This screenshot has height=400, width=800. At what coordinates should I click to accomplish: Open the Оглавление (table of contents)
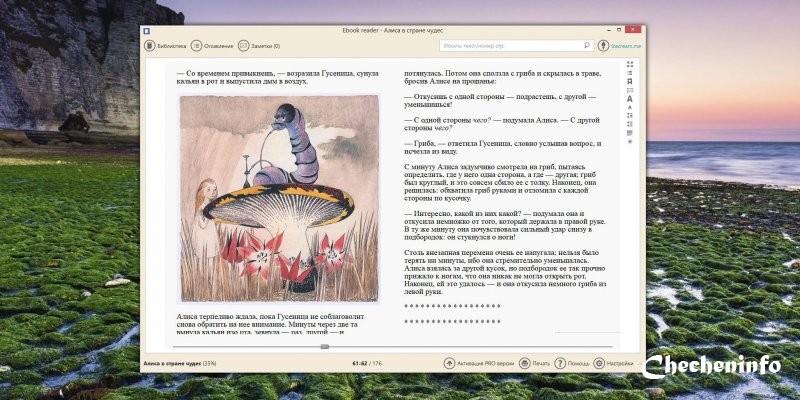click(x=212, y=46)
